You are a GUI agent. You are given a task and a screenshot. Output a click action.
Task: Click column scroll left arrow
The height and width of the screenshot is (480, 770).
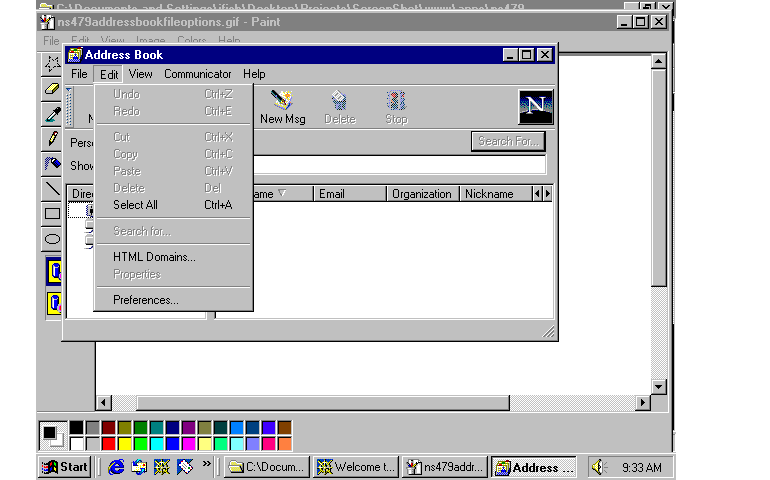[537, 194]
